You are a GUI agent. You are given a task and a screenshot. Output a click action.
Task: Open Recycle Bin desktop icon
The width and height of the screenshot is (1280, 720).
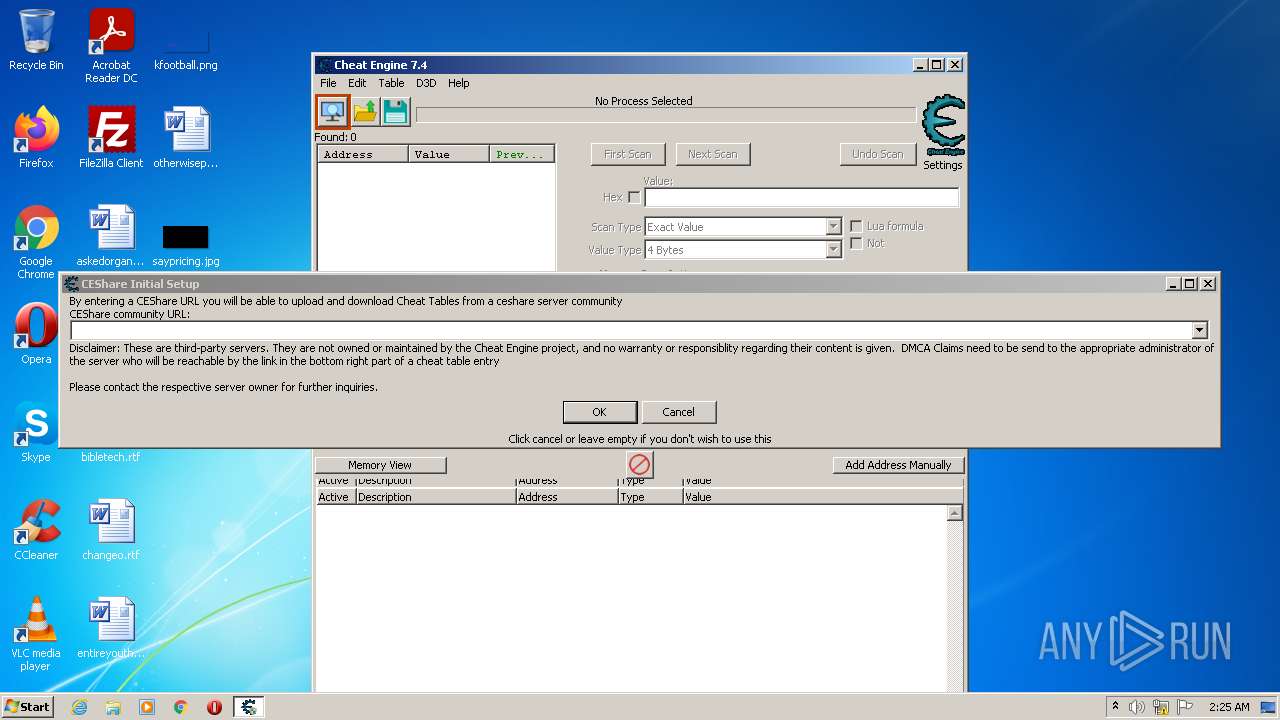(36, 40)
